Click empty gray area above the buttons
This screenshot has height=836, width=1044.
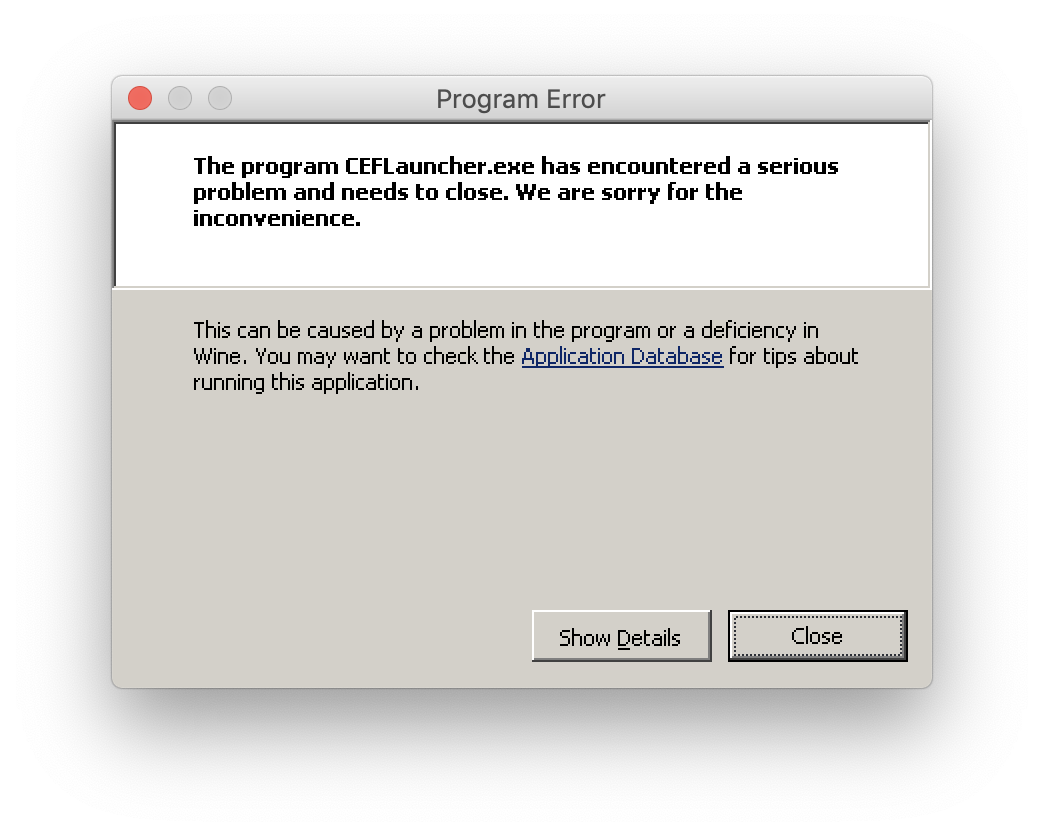522,499
